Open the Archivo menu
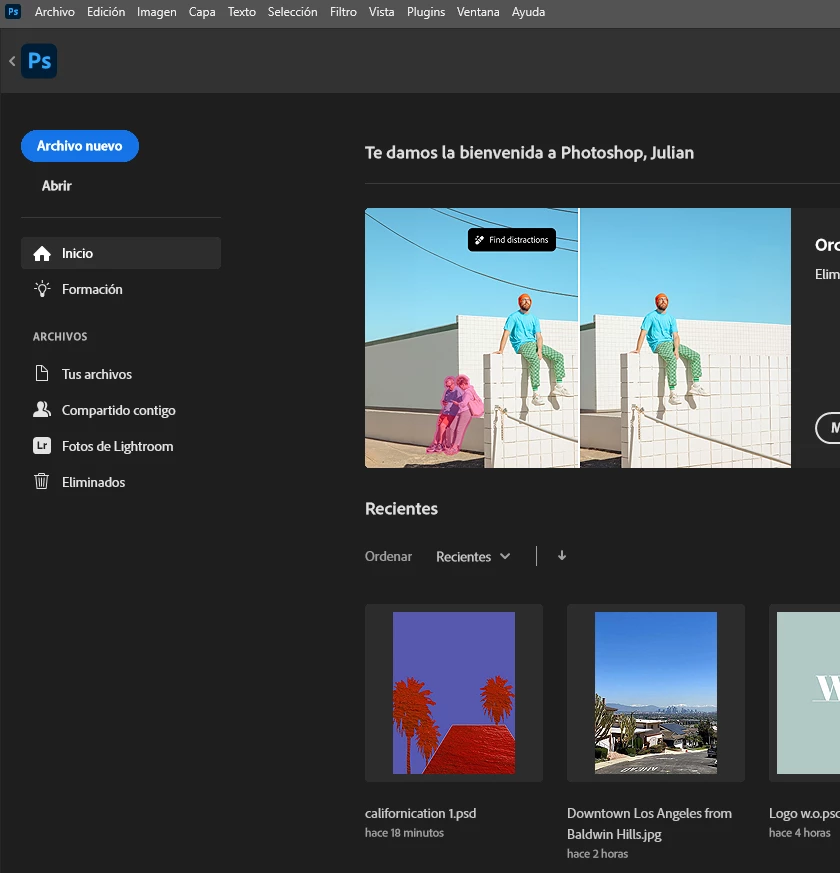 (55, 12)
